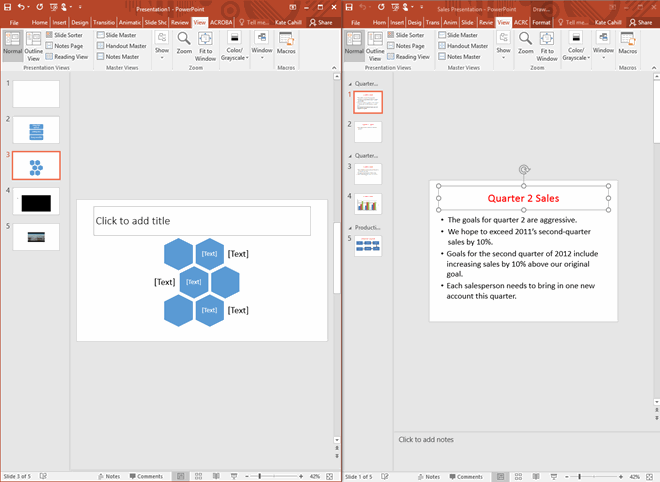This screenshot has width=660, height=482.
Task: Open Review tab in left window
Action: [x=180, y=23]
